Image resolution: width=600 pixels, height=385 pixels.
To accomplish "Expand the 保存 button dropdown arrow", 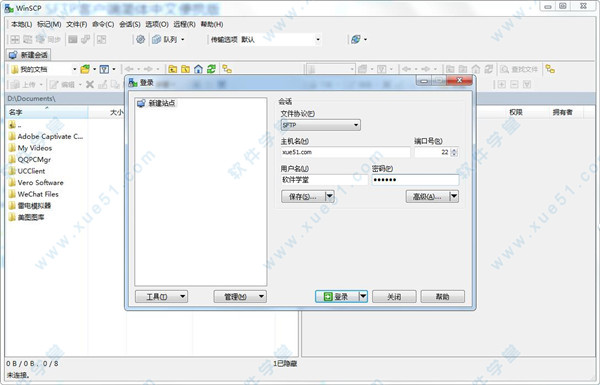I will pos(329,197).
